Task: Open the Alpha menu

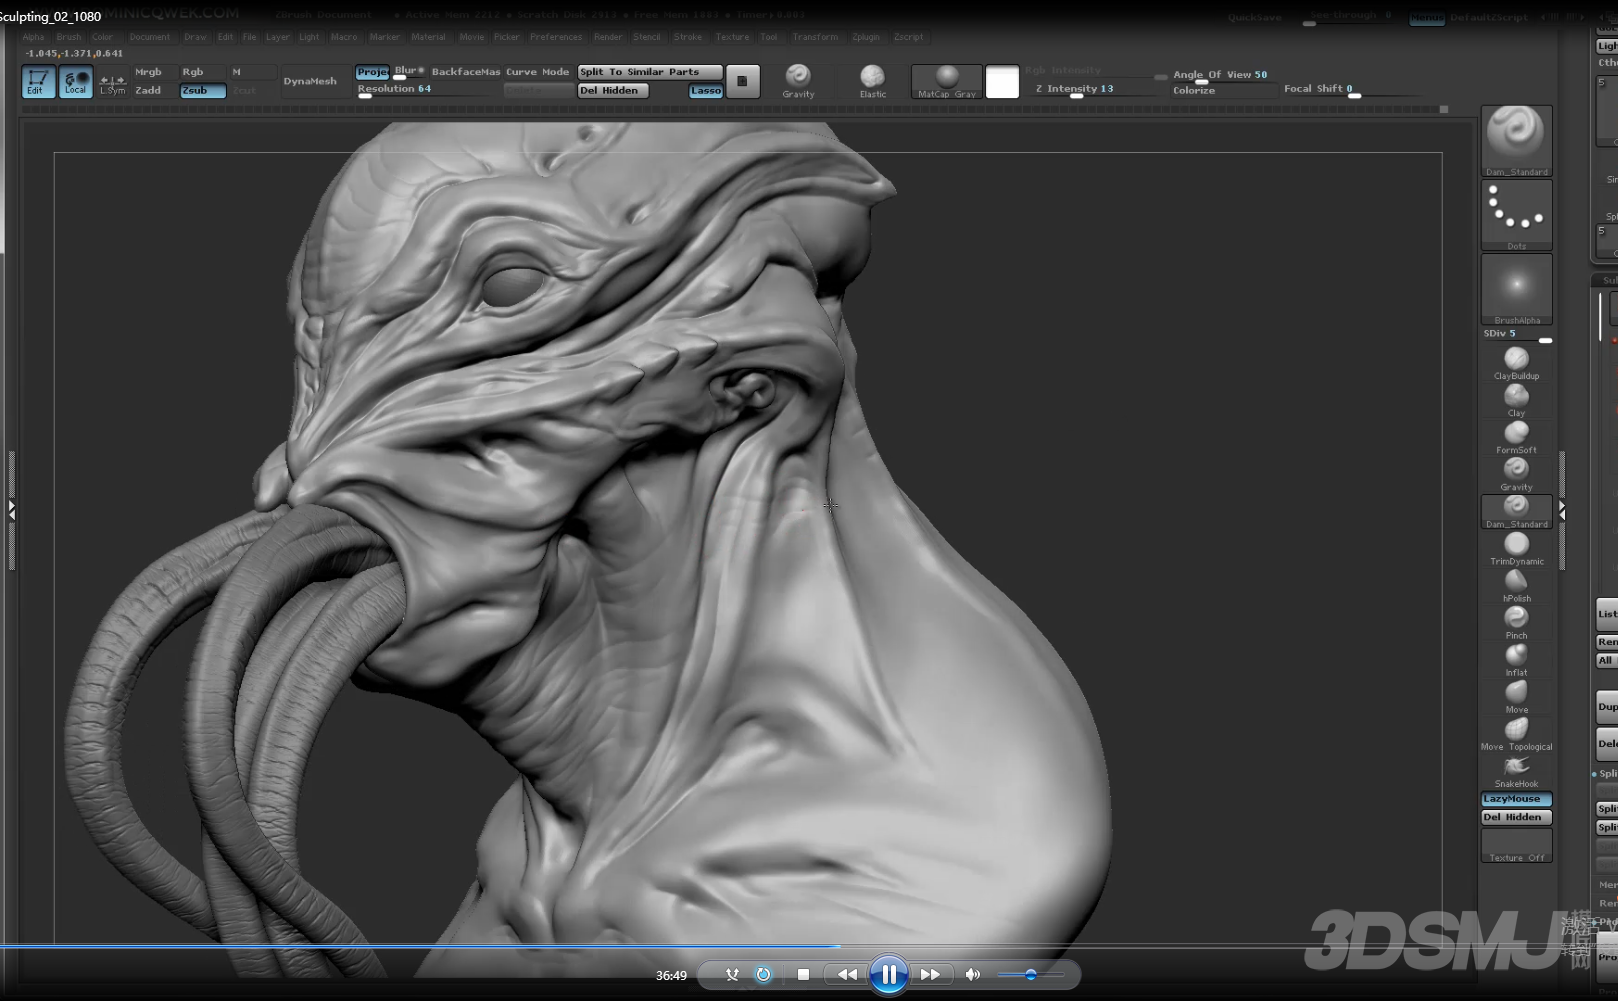Action: [x=34, y=37]
